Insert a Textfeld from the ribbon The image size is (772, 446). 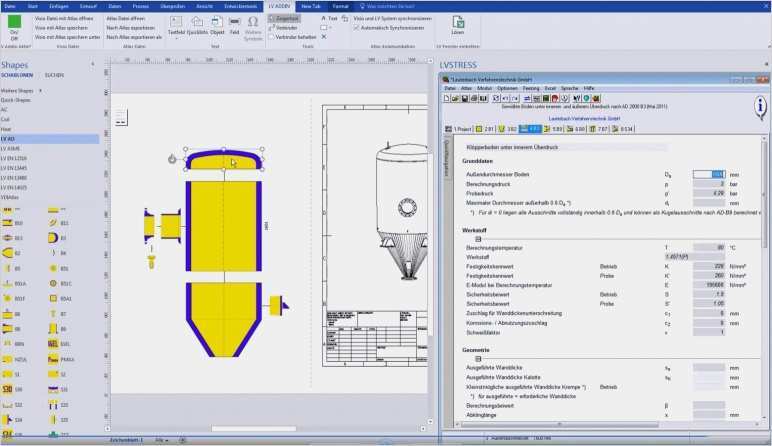176,26
